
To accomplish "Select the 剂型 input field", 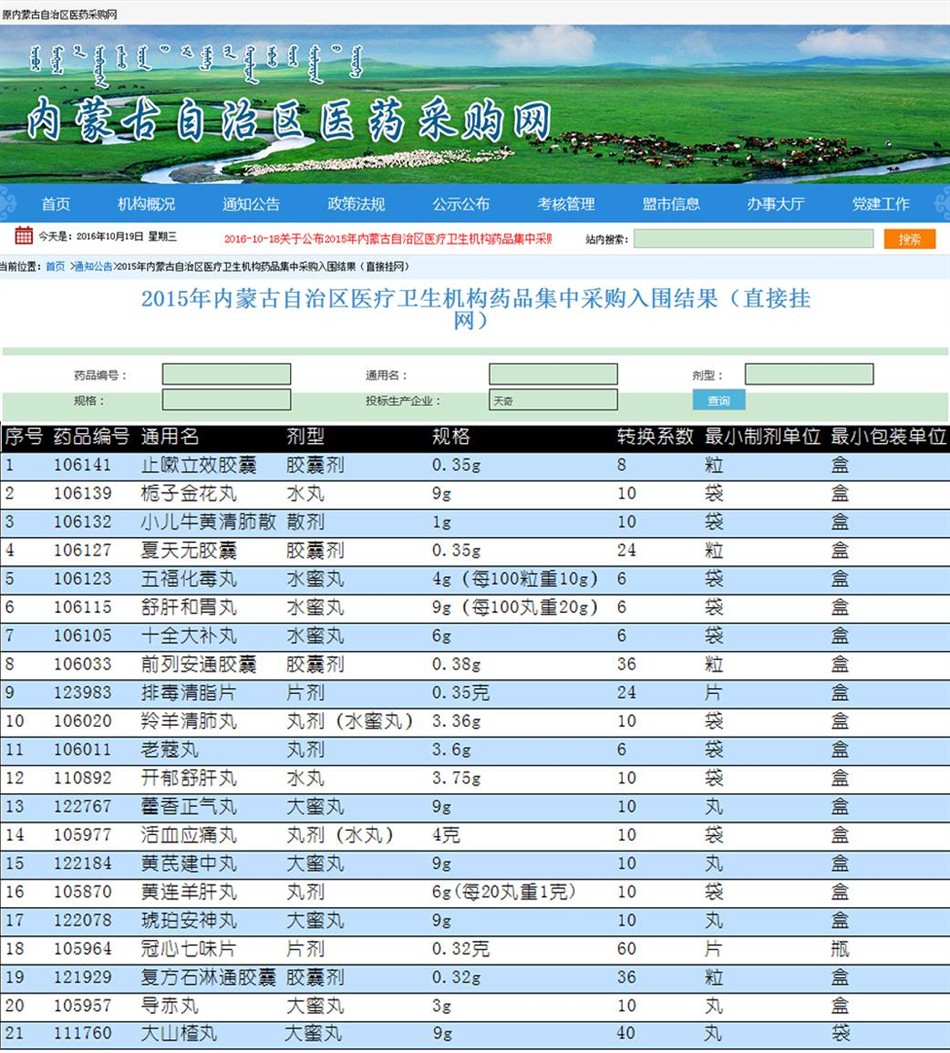I will [x=808, y=375].
